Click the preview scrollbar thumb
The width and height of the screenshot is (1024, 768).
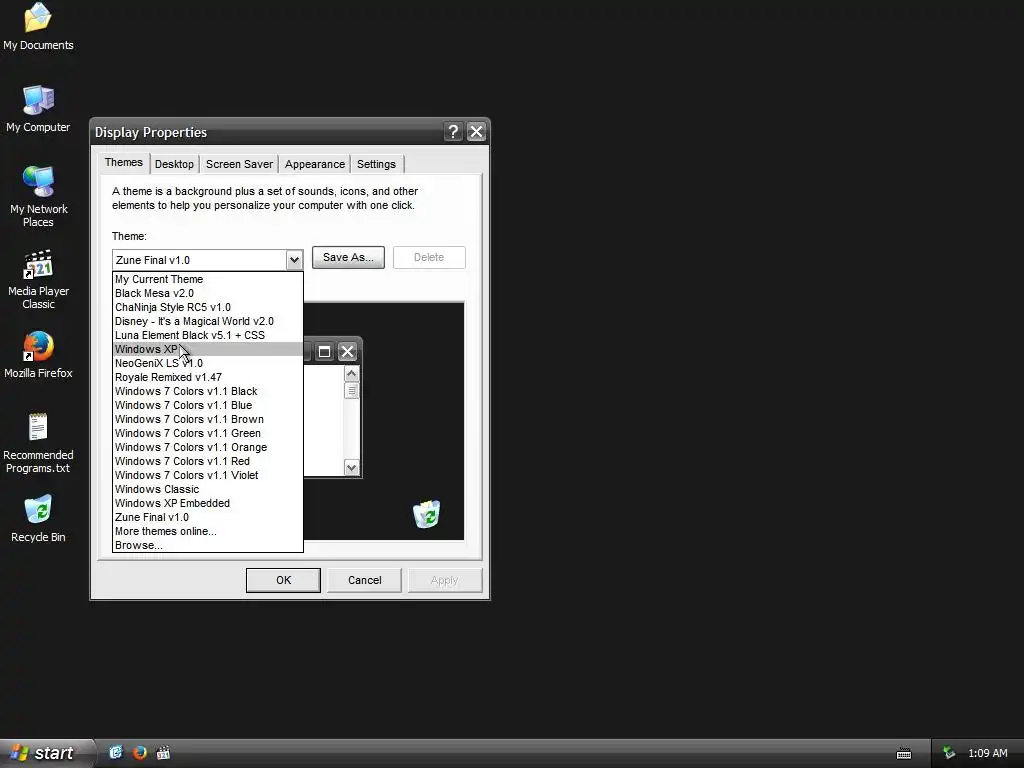(351, 391)
